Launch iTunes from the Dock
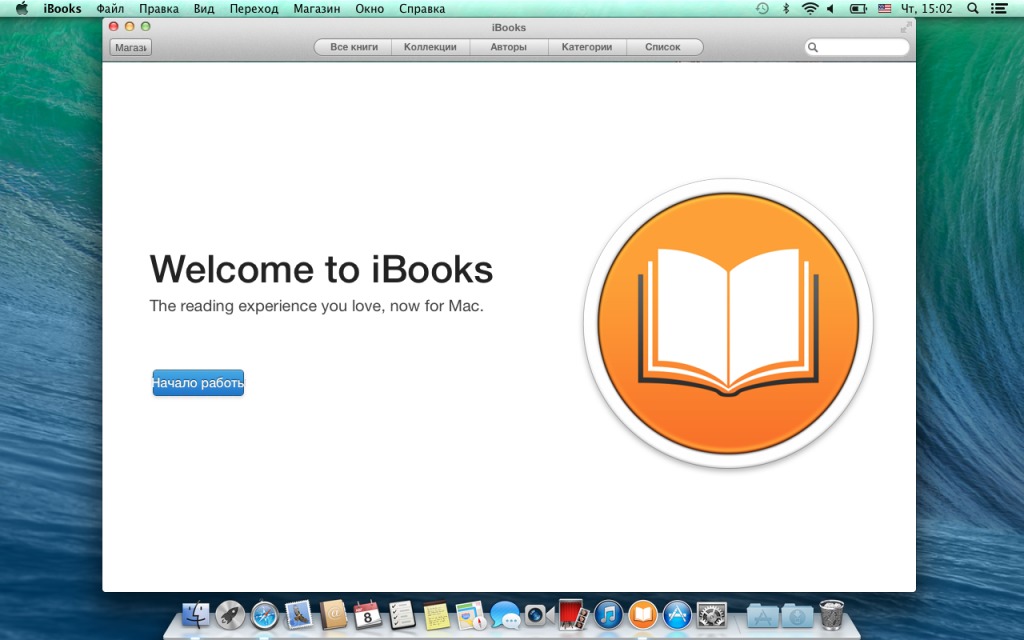Screen dimensions: 1024x640 608,614
